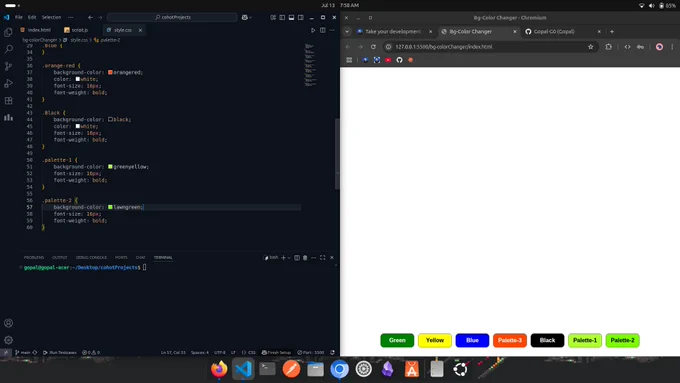Viewport: 680px width, 383px height.
Task: Open the bar chart activity bar icon
Action: [8, 118]
